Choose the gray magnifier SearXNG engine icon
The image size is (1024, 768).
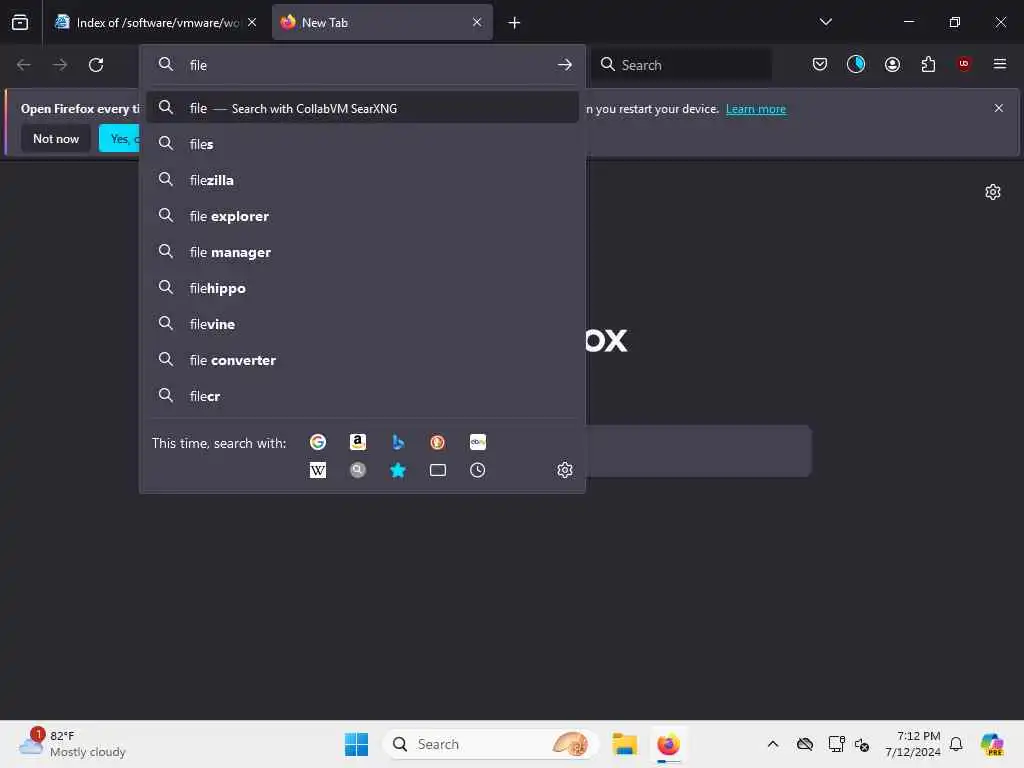[357, 470]
